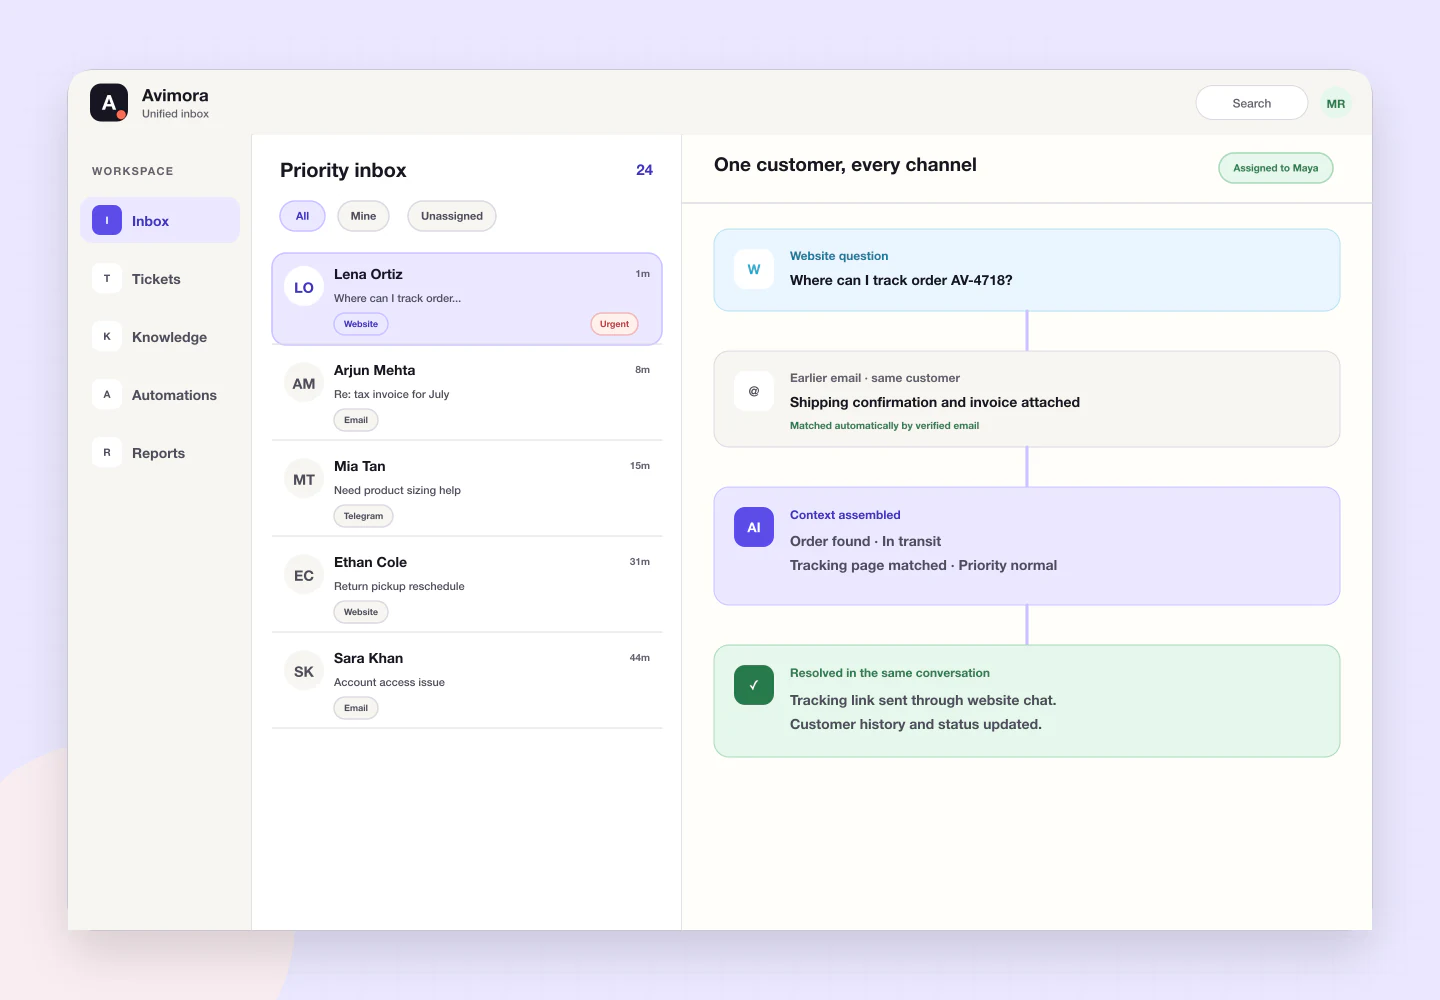Click Sara Khan's SK avatar
The width and height of the screenshot is (1440, 1000).
tap(304, 671)
